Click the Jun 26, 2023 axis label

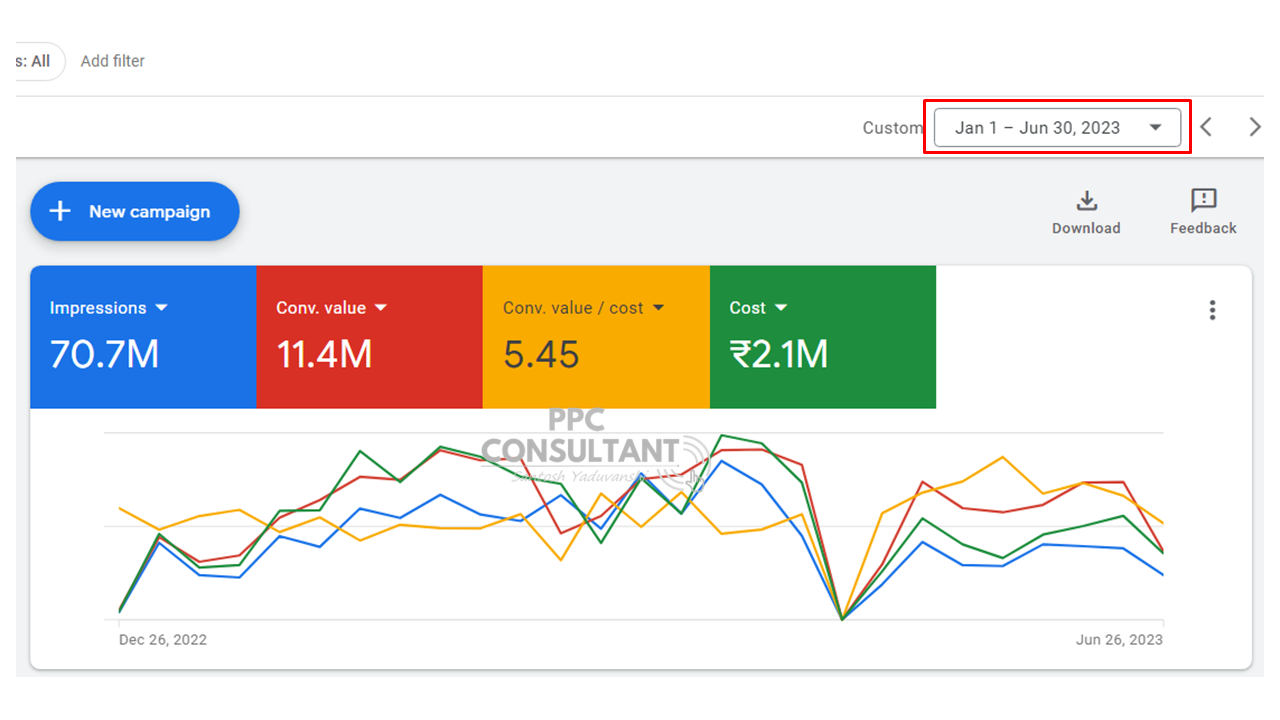[1118, 639]
